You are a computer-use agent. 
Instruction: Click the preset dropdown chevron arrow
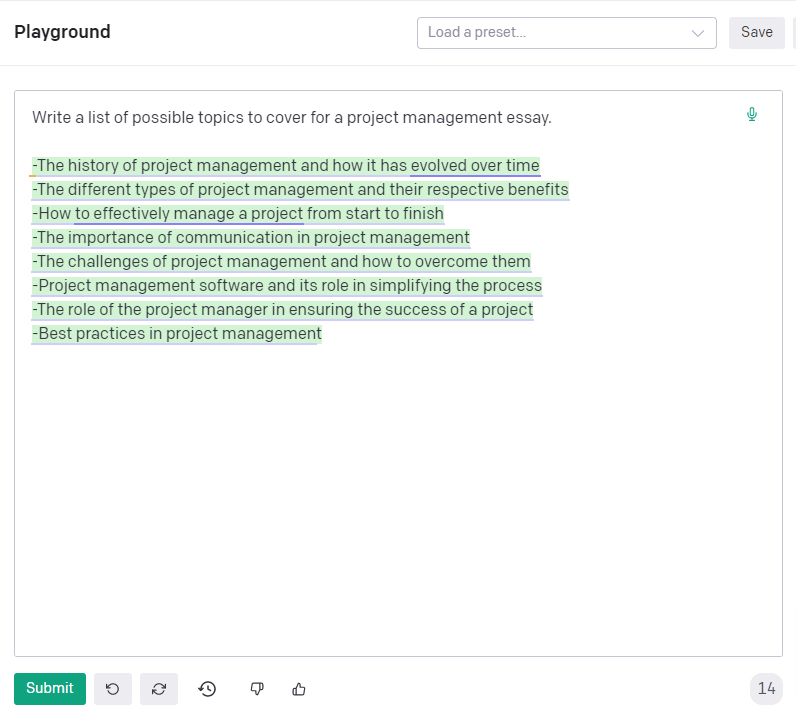[x=698, y=34]
